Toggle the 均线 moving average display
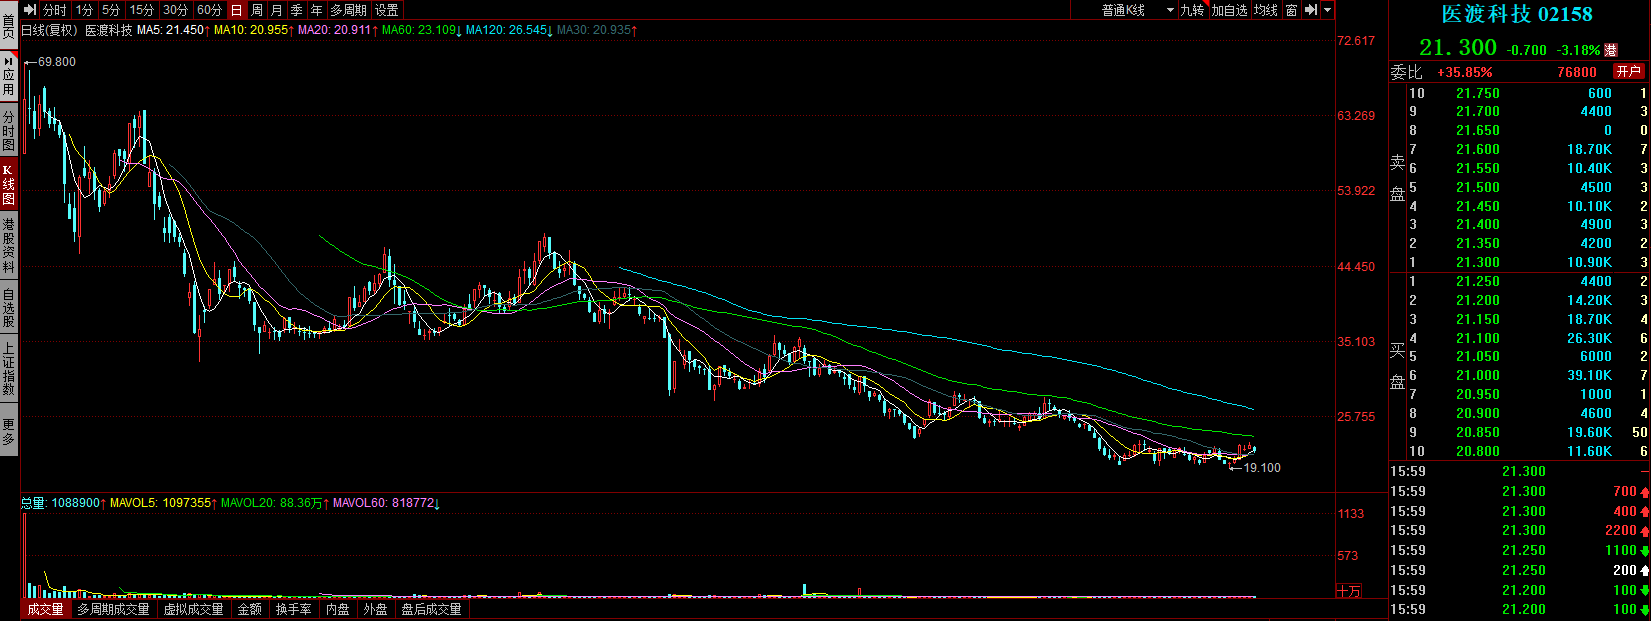Image resolution: width=1651 pixels, height=621 pixels. (1266, 10)
